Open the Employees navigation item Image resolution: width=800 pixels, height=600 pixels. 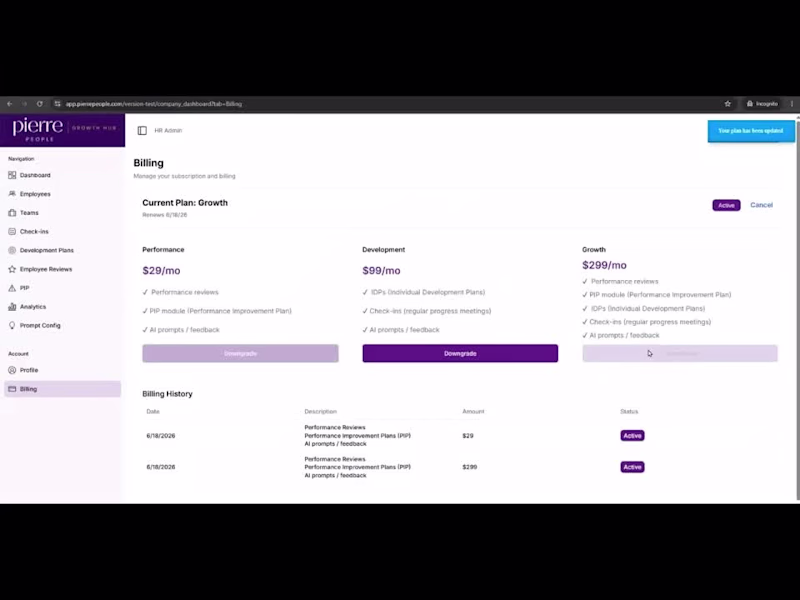click(x=35, y=194)
